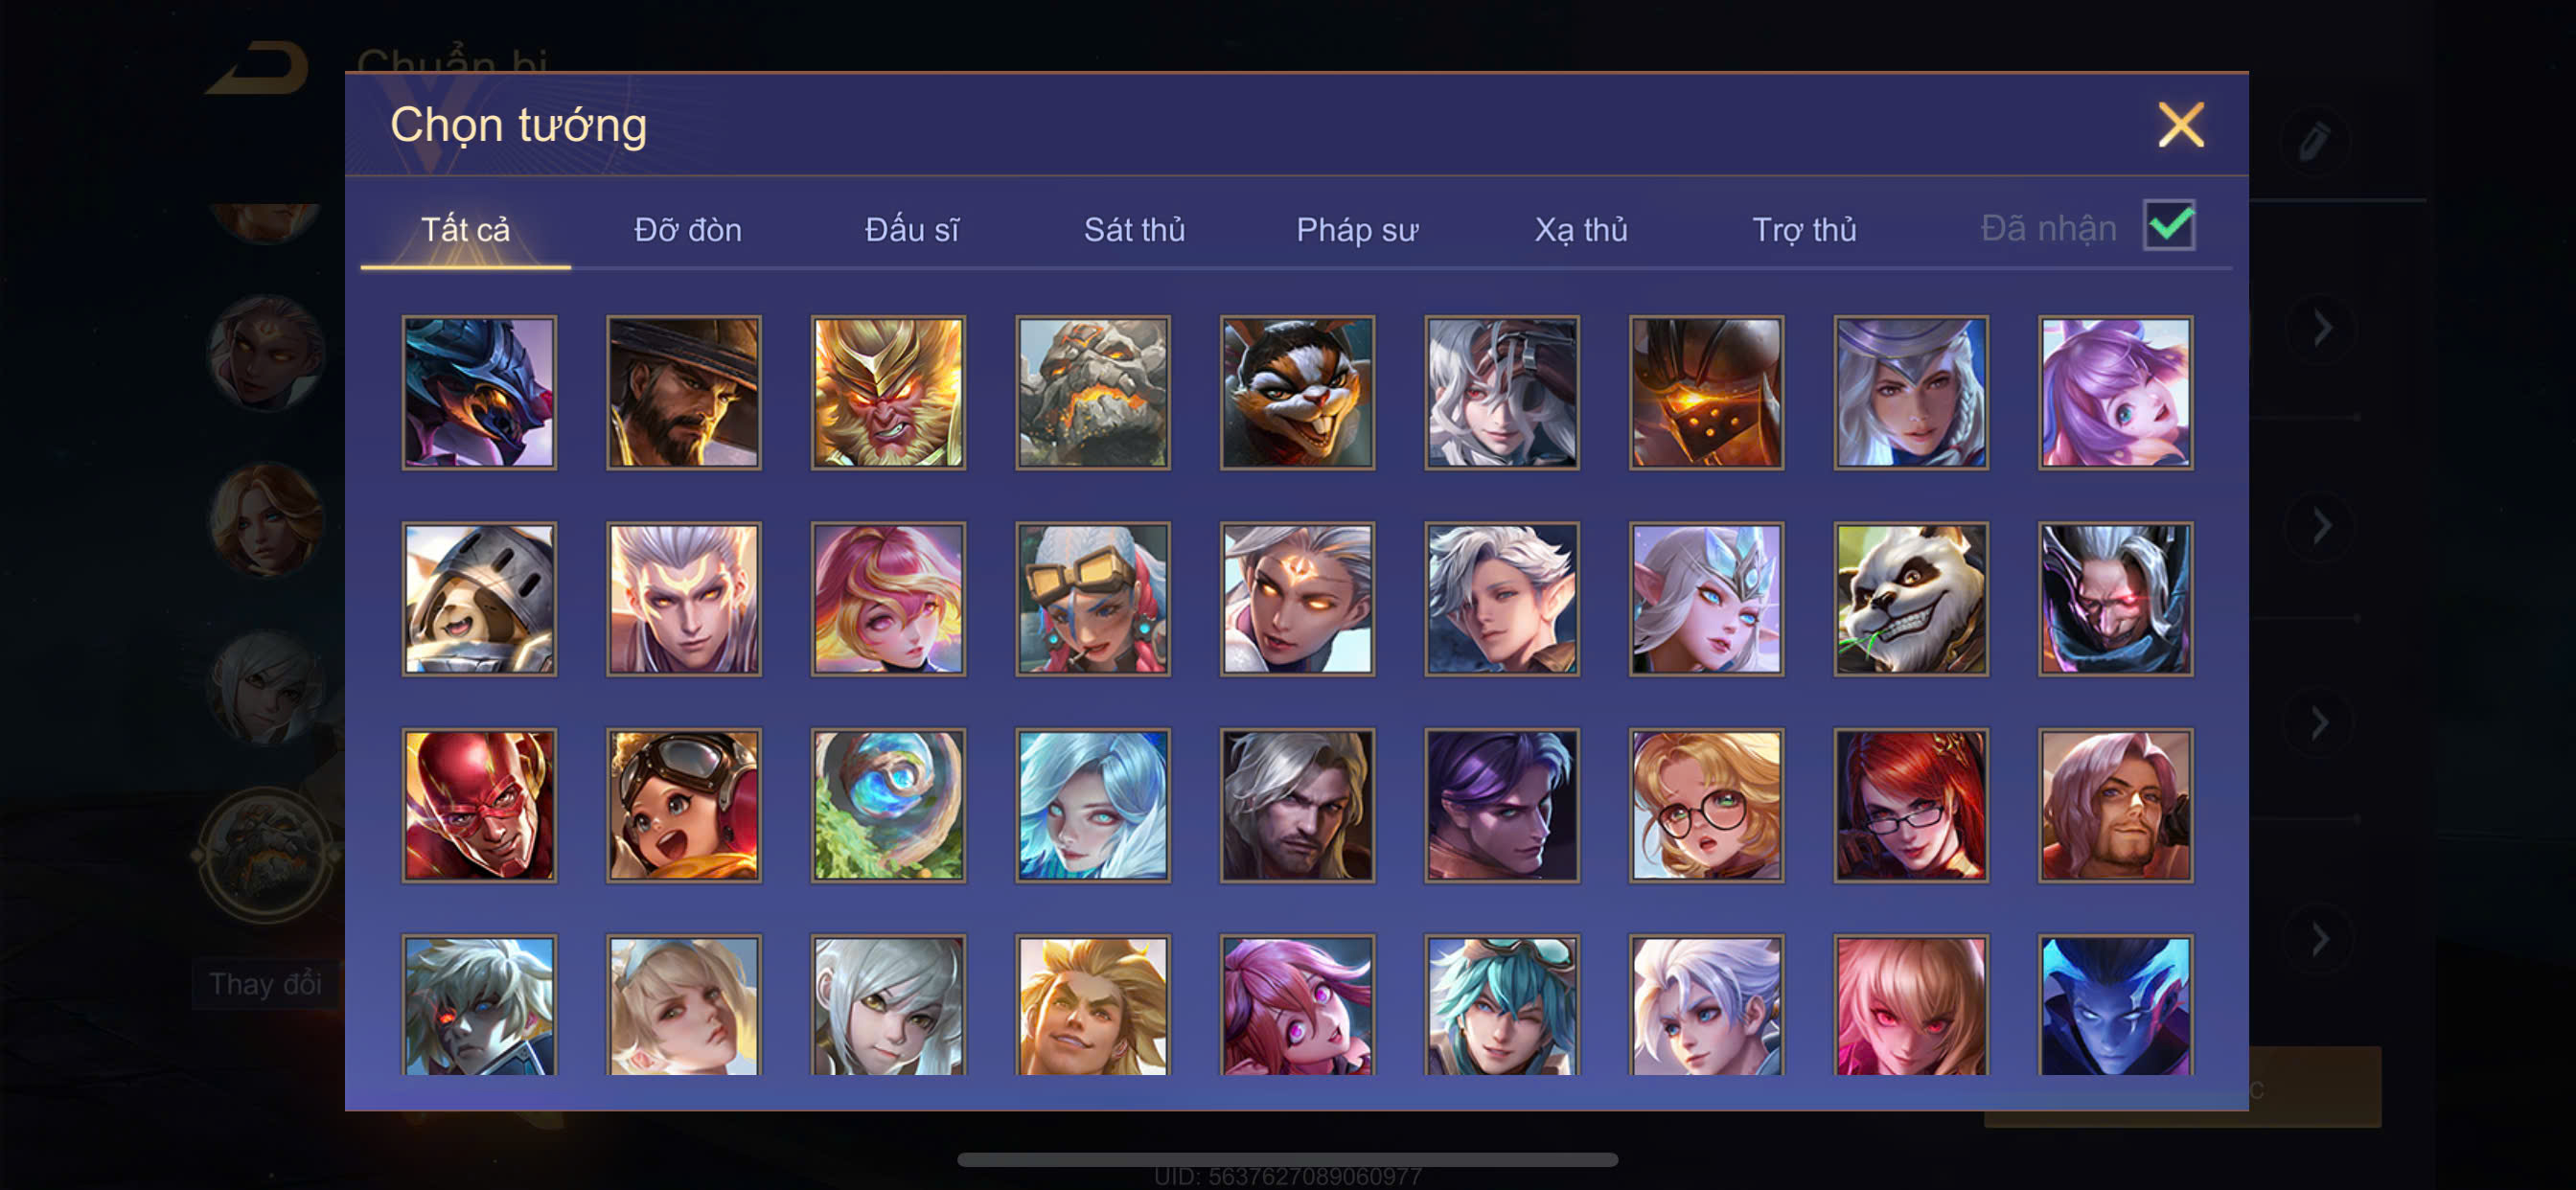Choose the red-haired woman with glasses
Screen dimensions: 2576x1190
click(x=1910, y=805)
